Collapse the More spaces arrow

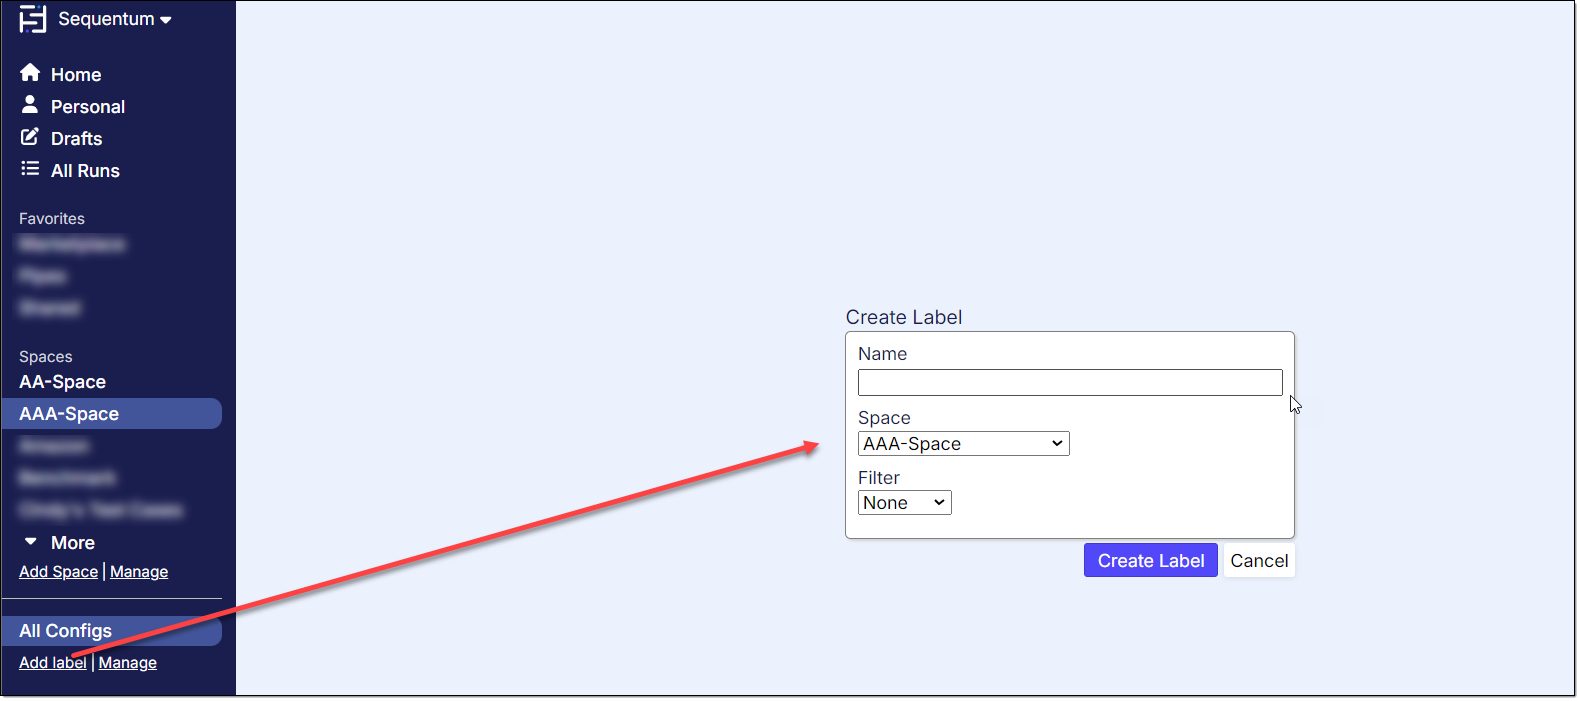pyautogui.click(x=31, y=542)
